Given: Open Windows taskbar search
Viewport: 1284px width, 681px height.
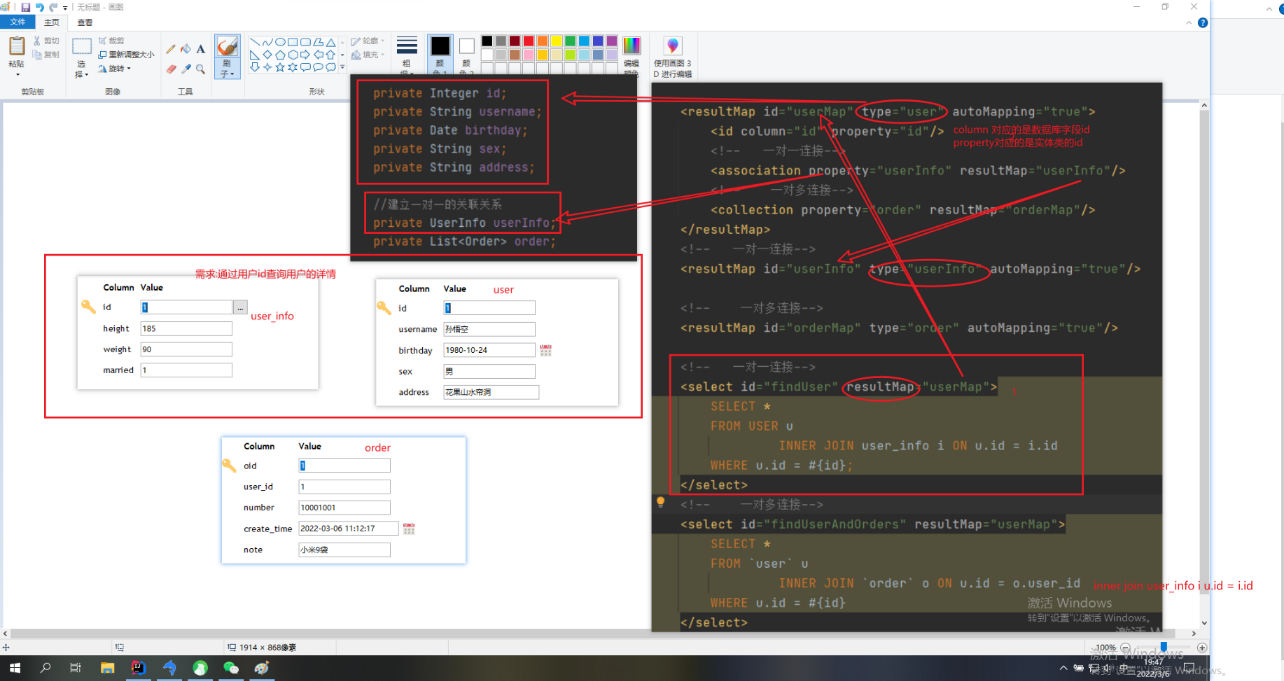Looking at the screenshot, I should pyautogui.click(x=45, y=667).
